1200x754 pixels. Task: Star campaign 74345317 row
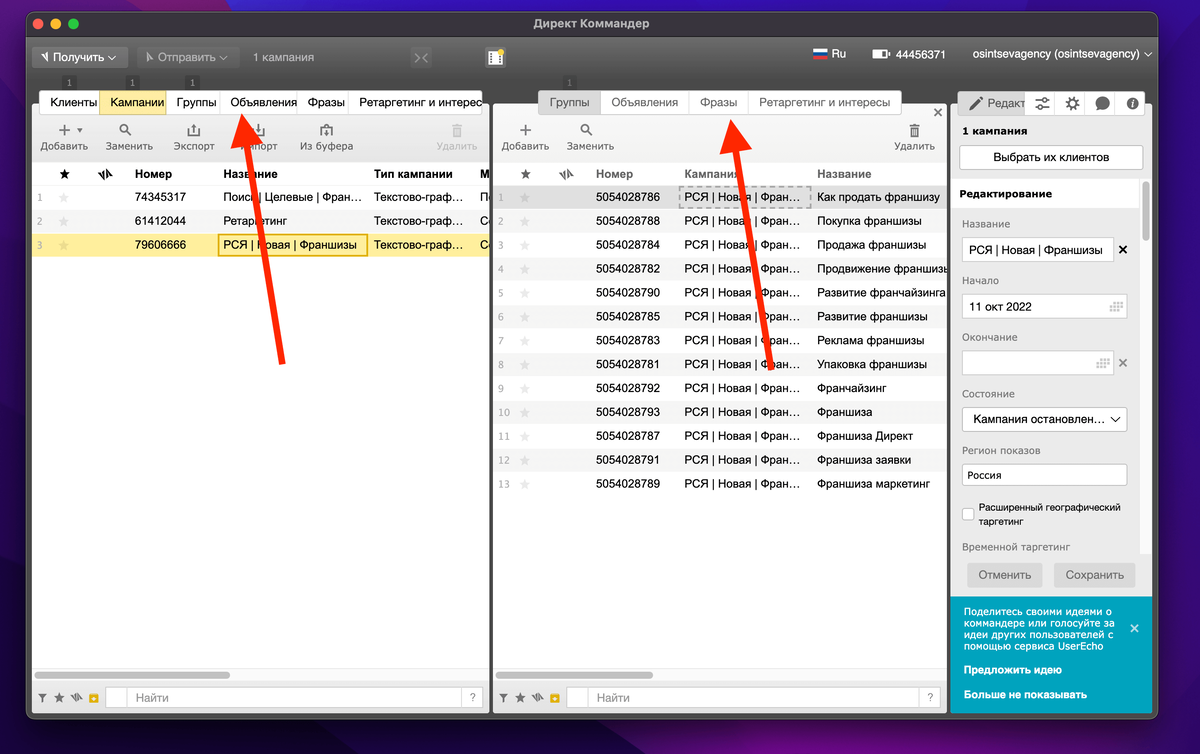coord(64,197)
